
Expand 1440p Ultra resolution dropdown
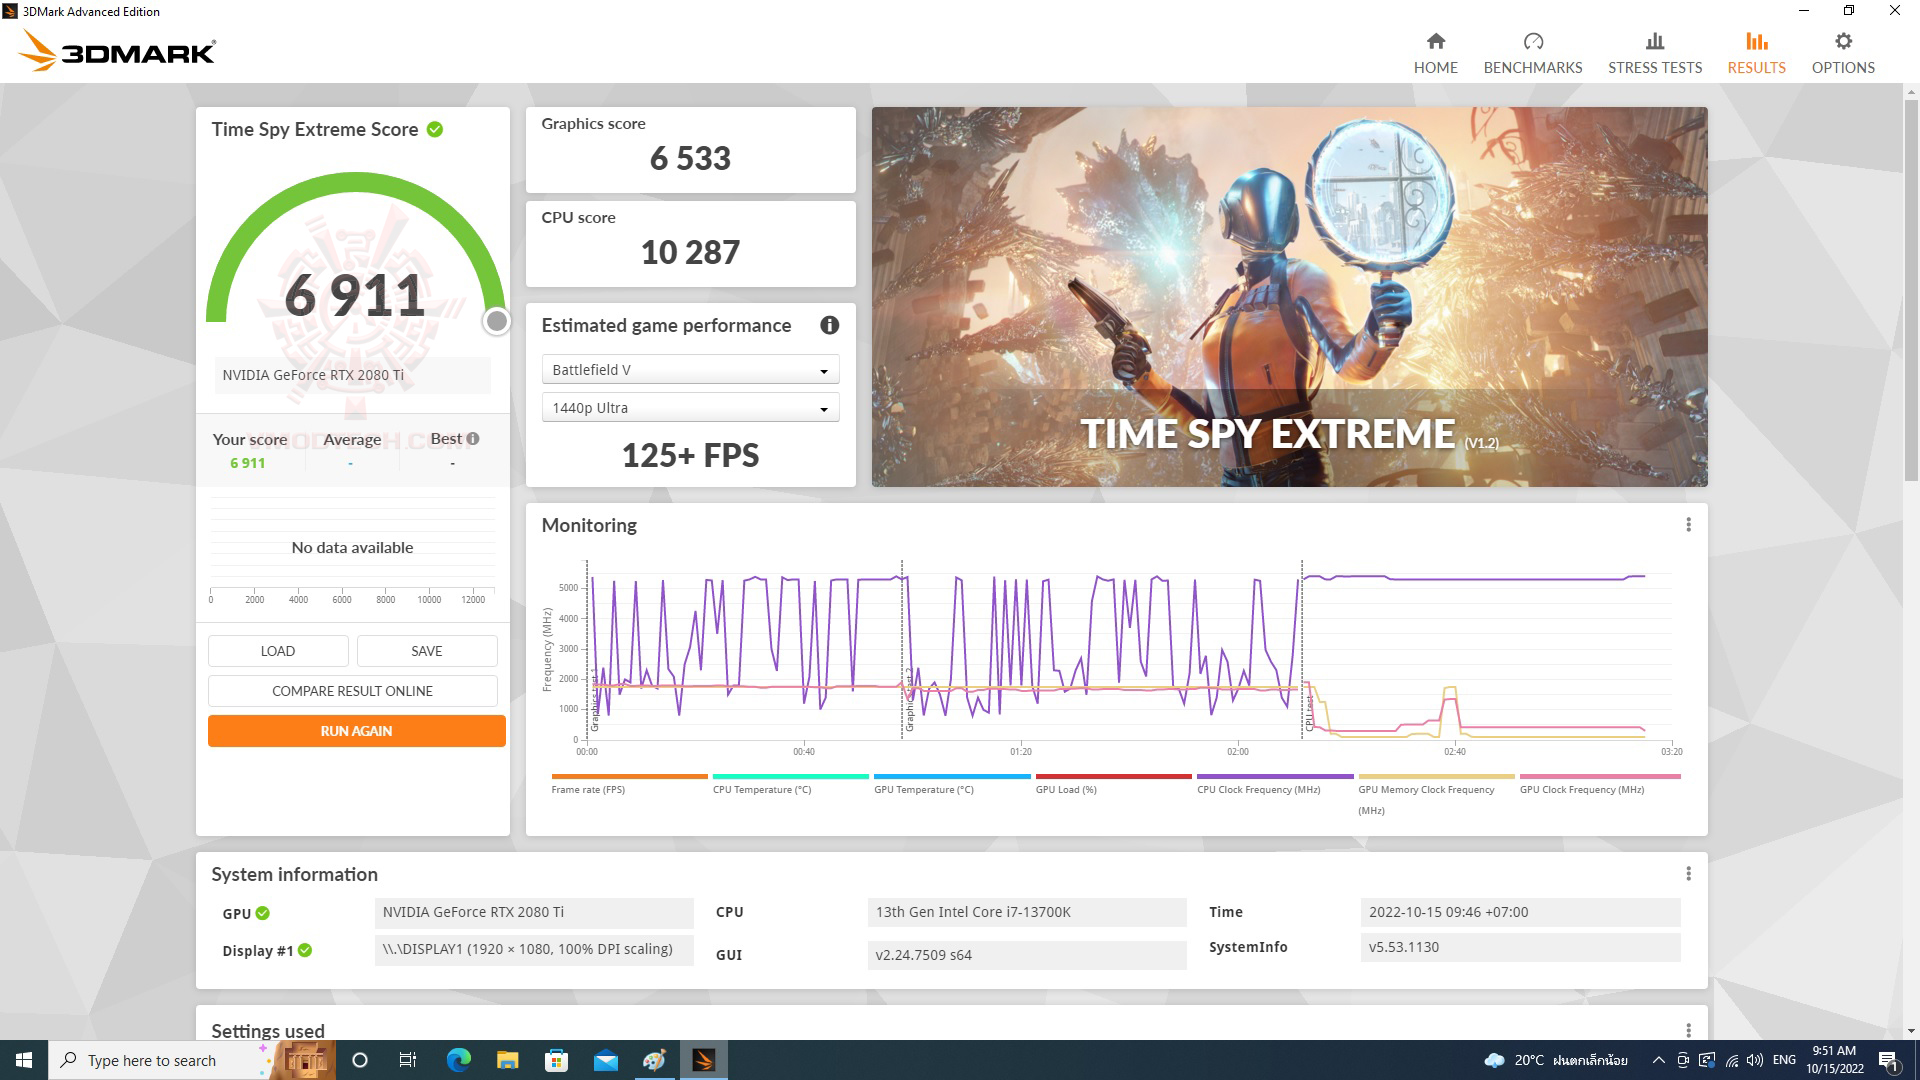tap(690, 408)
